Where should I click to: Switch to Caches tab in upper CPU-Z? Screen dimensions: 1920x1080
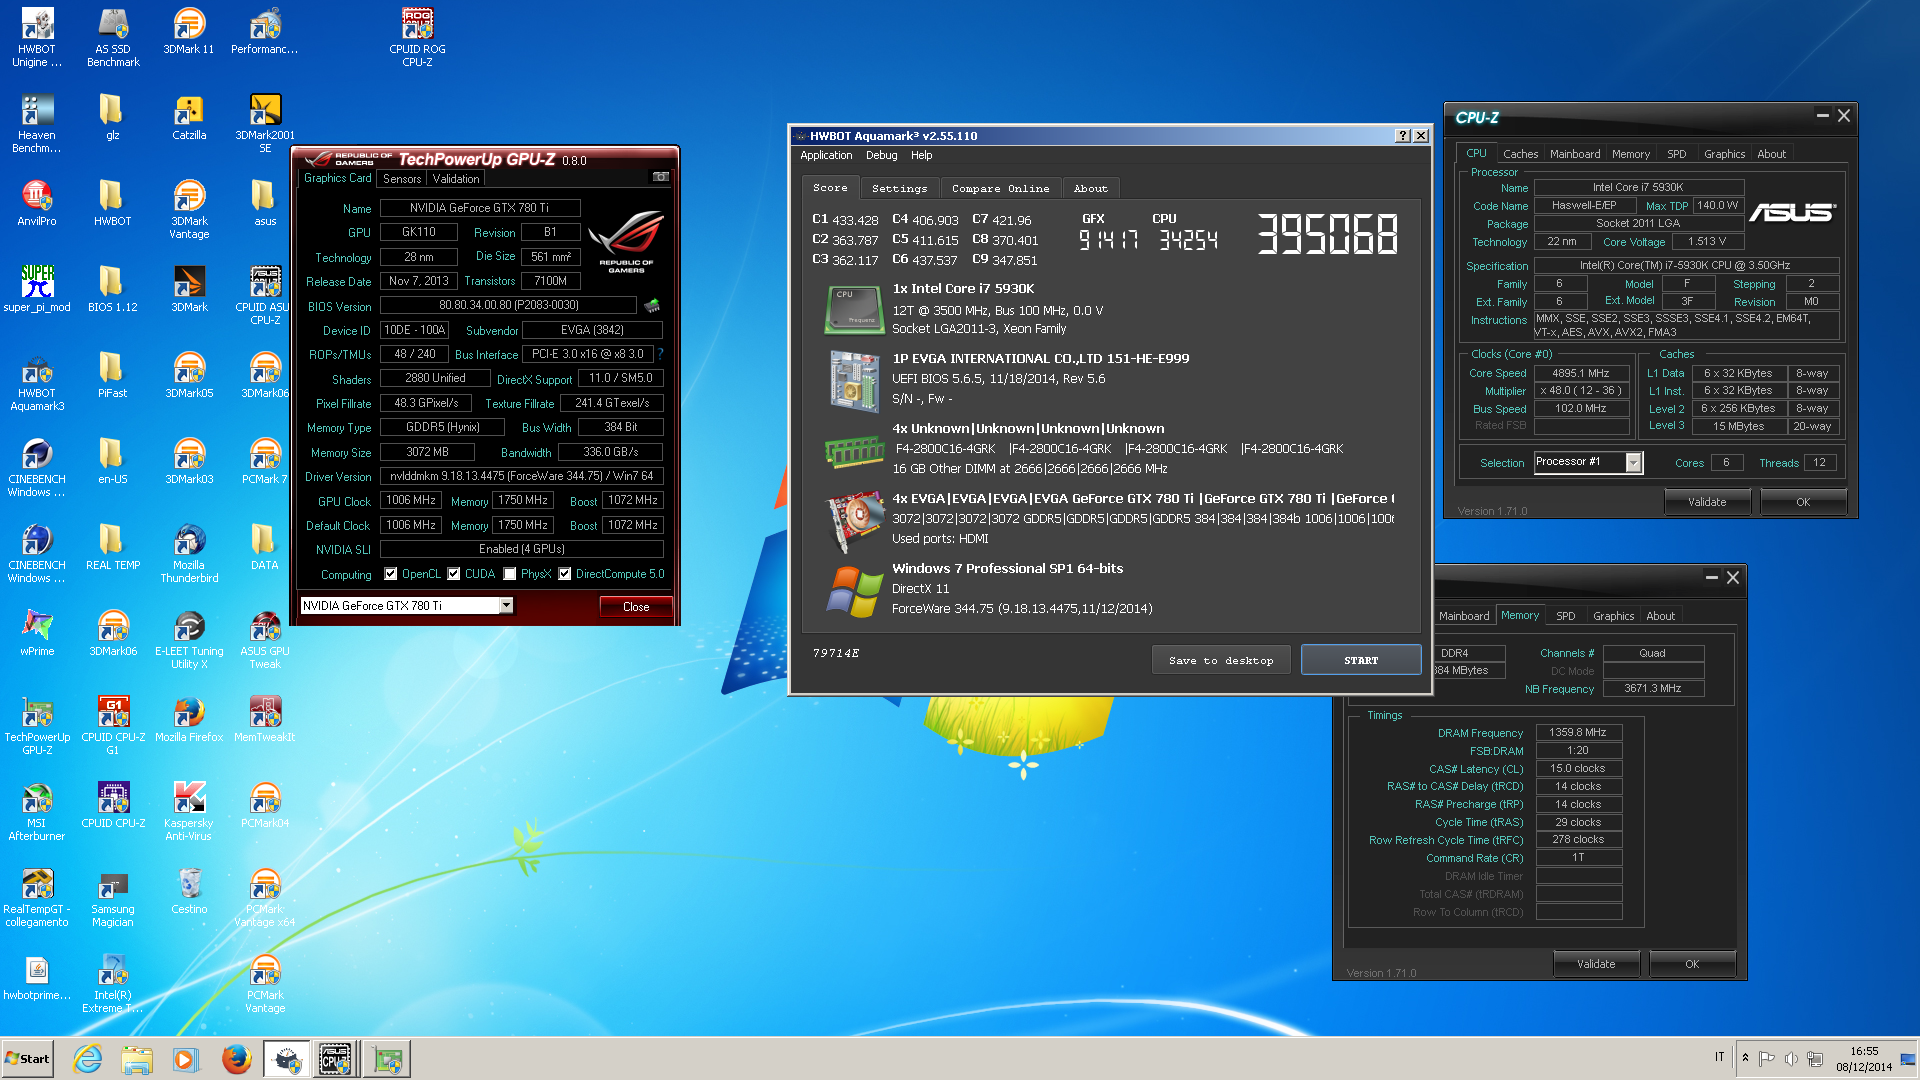click(1520, 154)
